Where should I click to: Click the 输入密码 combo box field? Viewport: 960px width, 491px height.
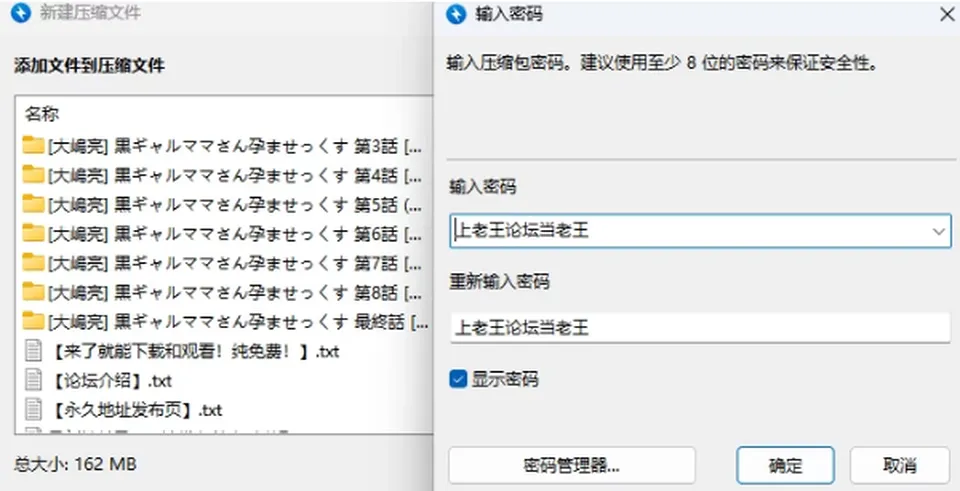[700, 231]
